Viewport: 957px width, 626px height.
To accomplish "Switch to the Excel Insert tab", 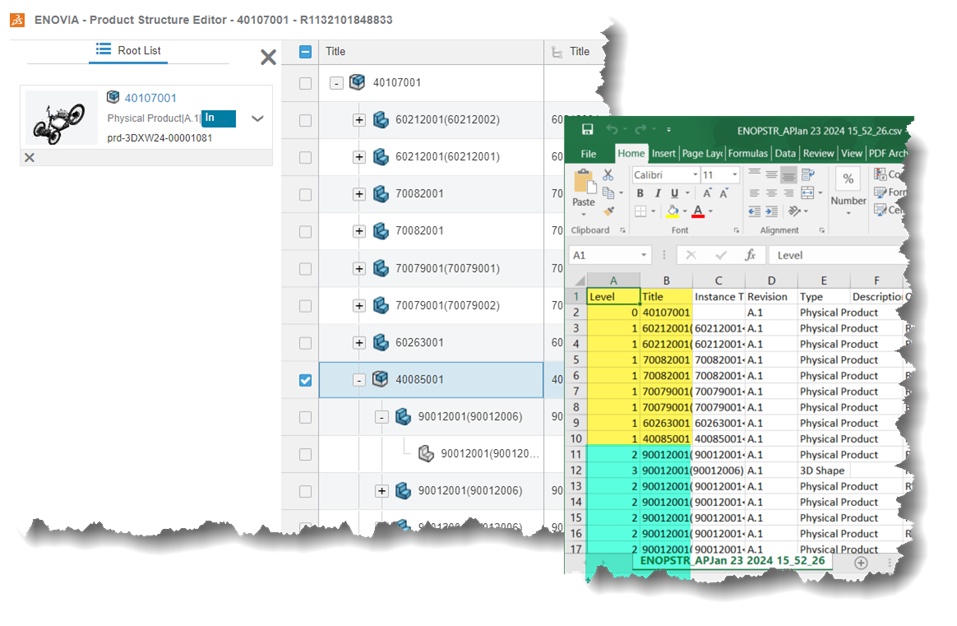I will point(663,154).
